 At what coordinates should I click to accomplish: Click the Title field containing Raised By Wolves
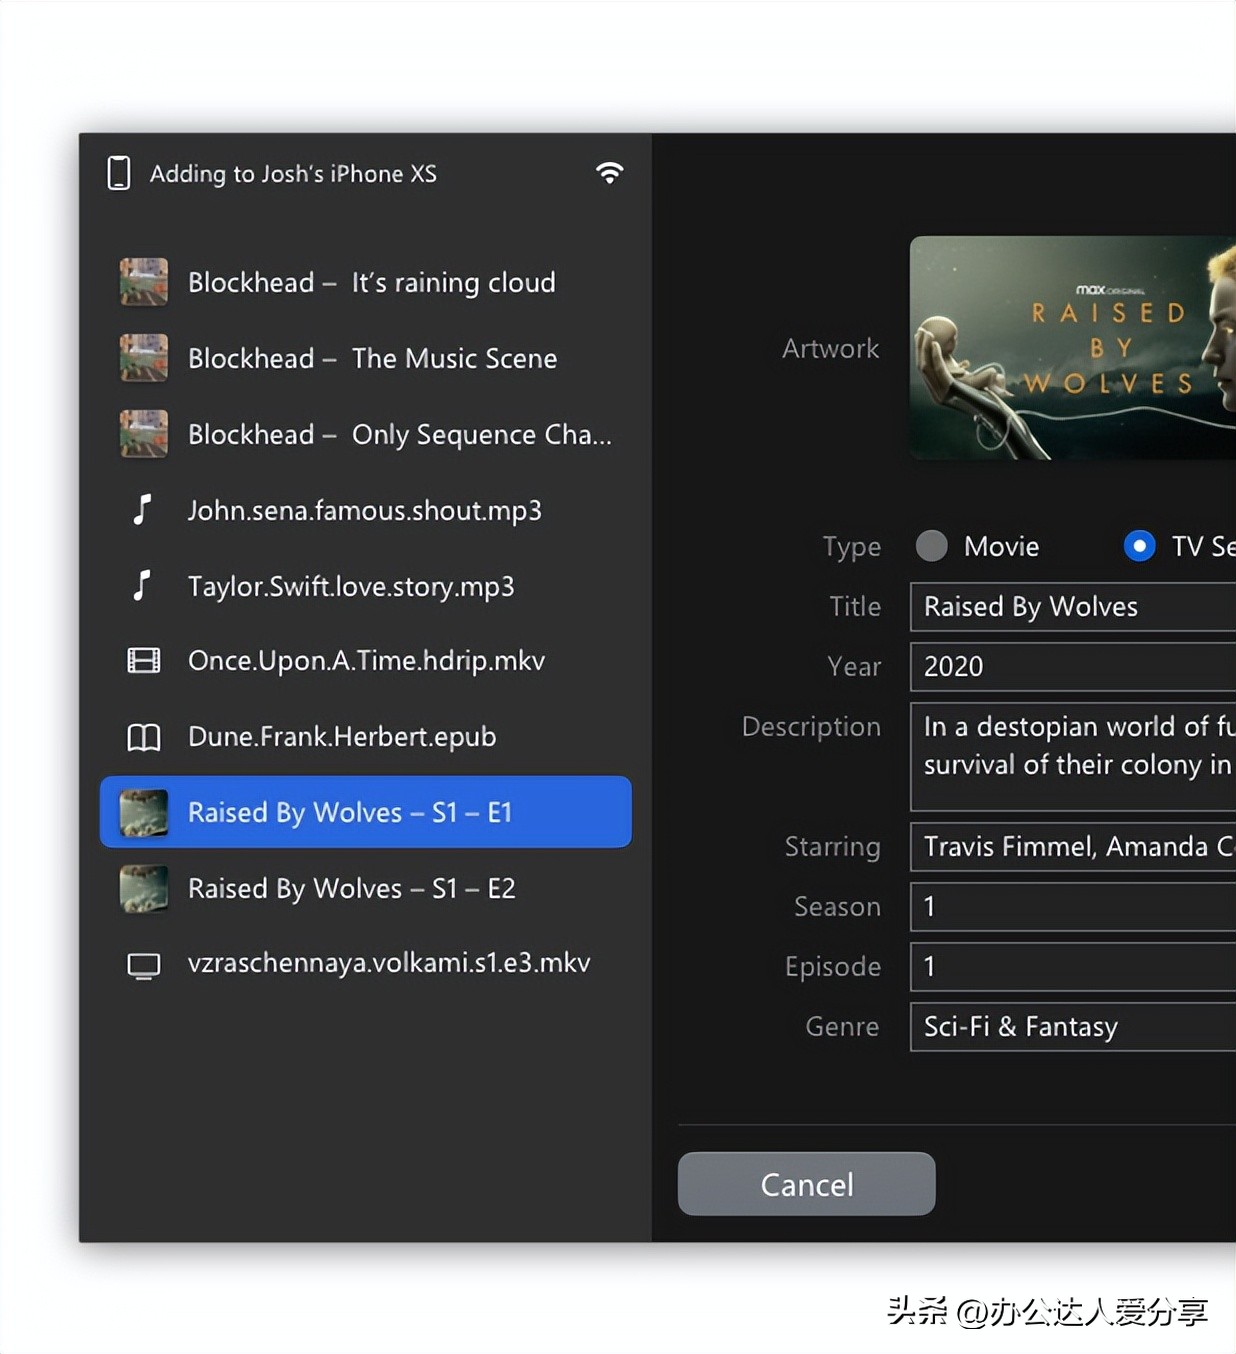pyautogui.click(x=1072, y=607)
